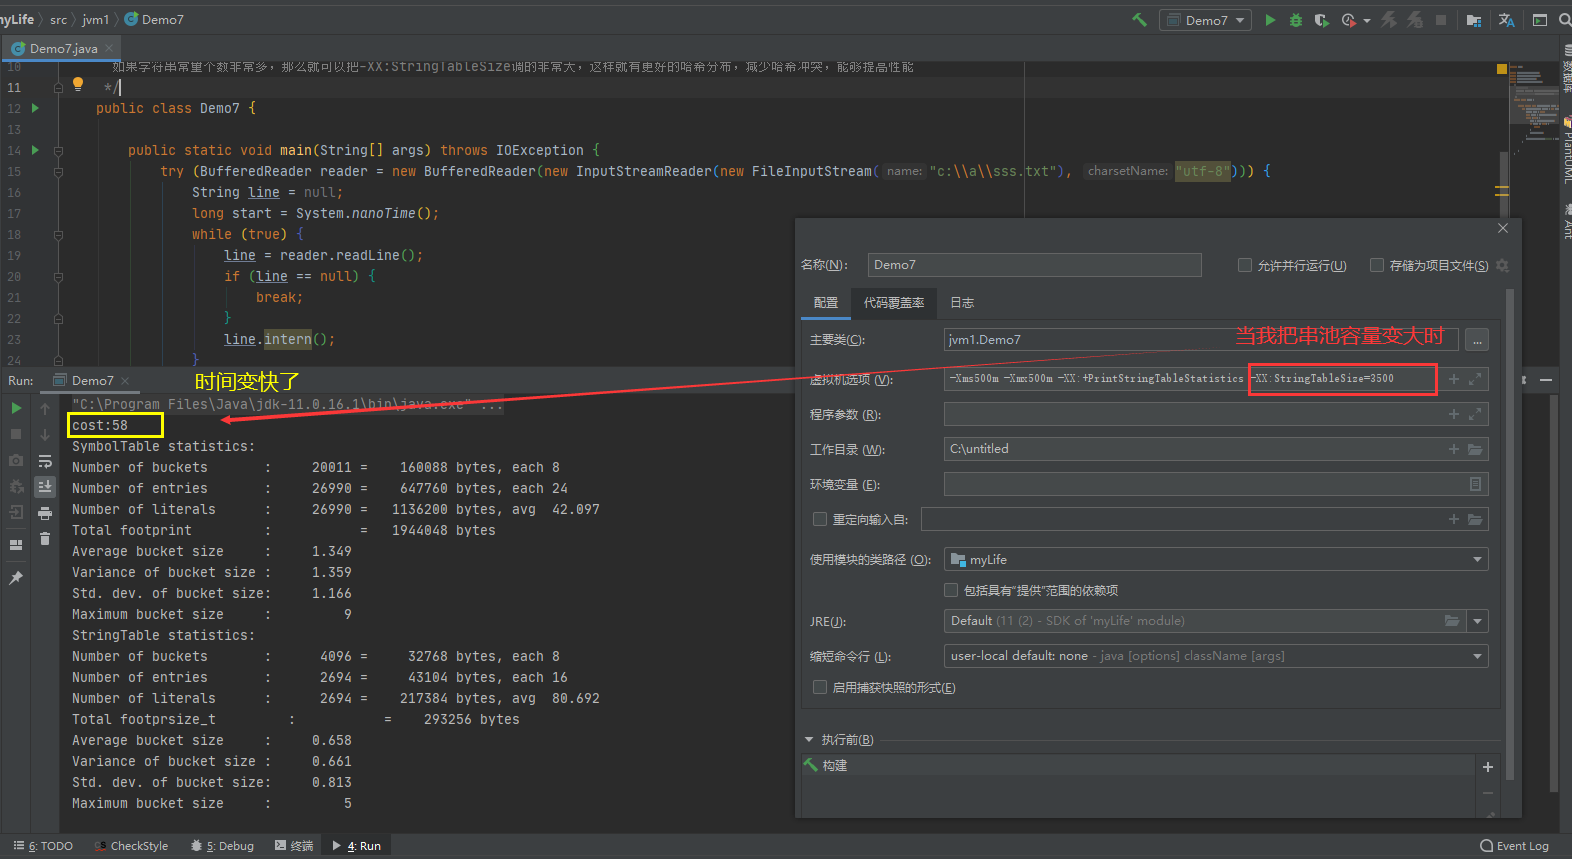This screenshot has width=1572, height=859.
Task: Run Demo7 with coverage icon
Action: [x=1321, y=20]
